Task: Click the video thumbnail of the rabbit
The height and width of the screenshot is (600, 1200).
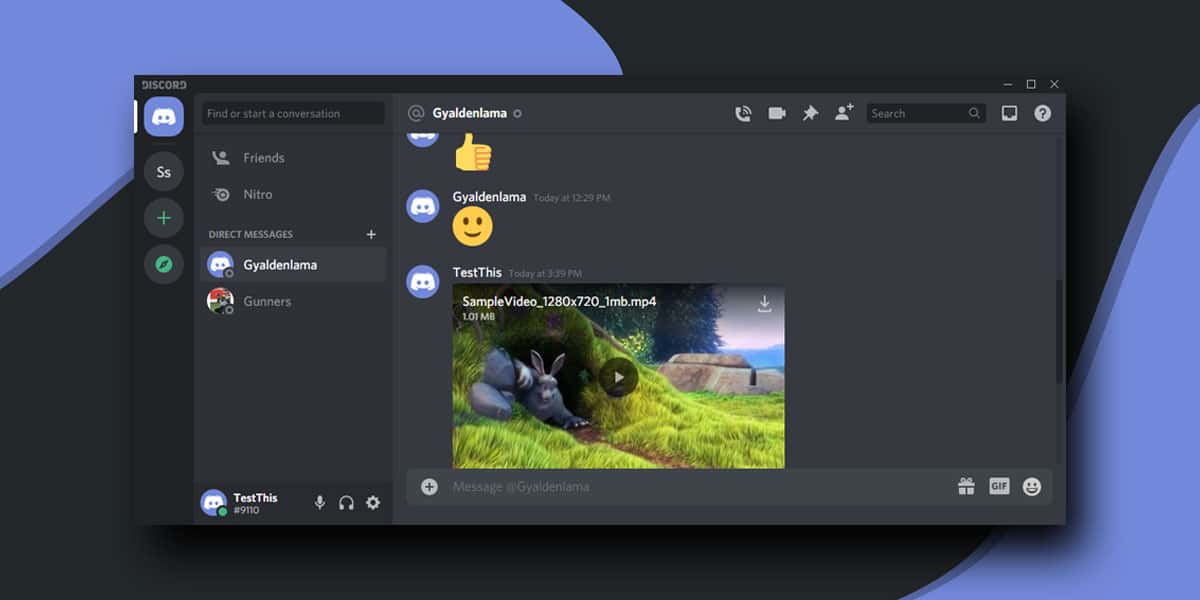Action: [x=619, y=376]
